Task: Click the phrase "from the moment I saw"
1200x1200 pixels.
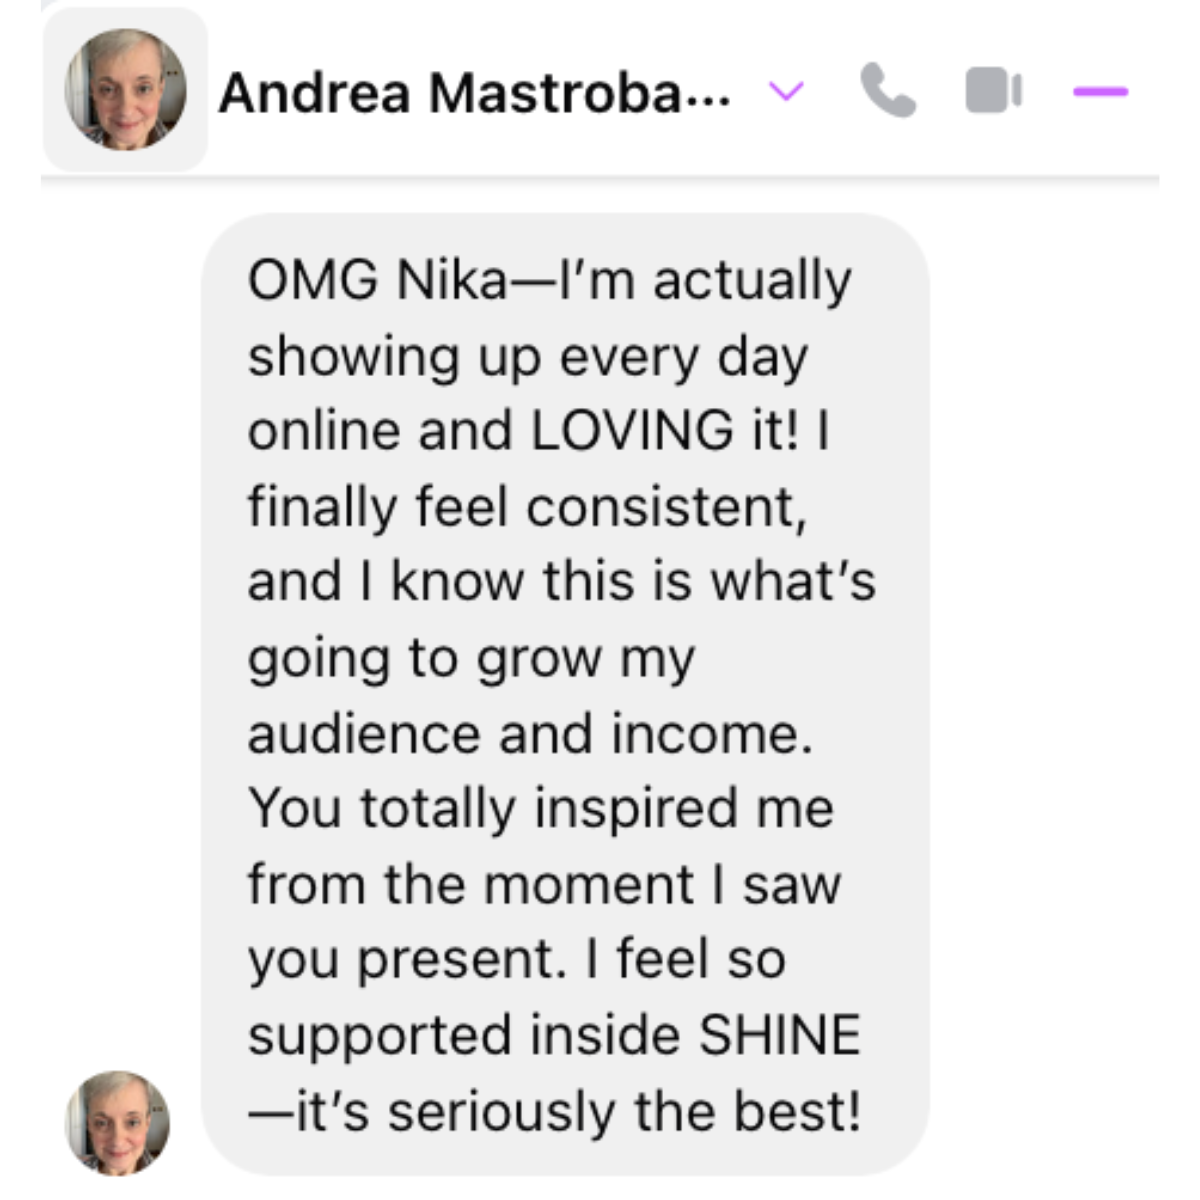Action: click(544, 884)
